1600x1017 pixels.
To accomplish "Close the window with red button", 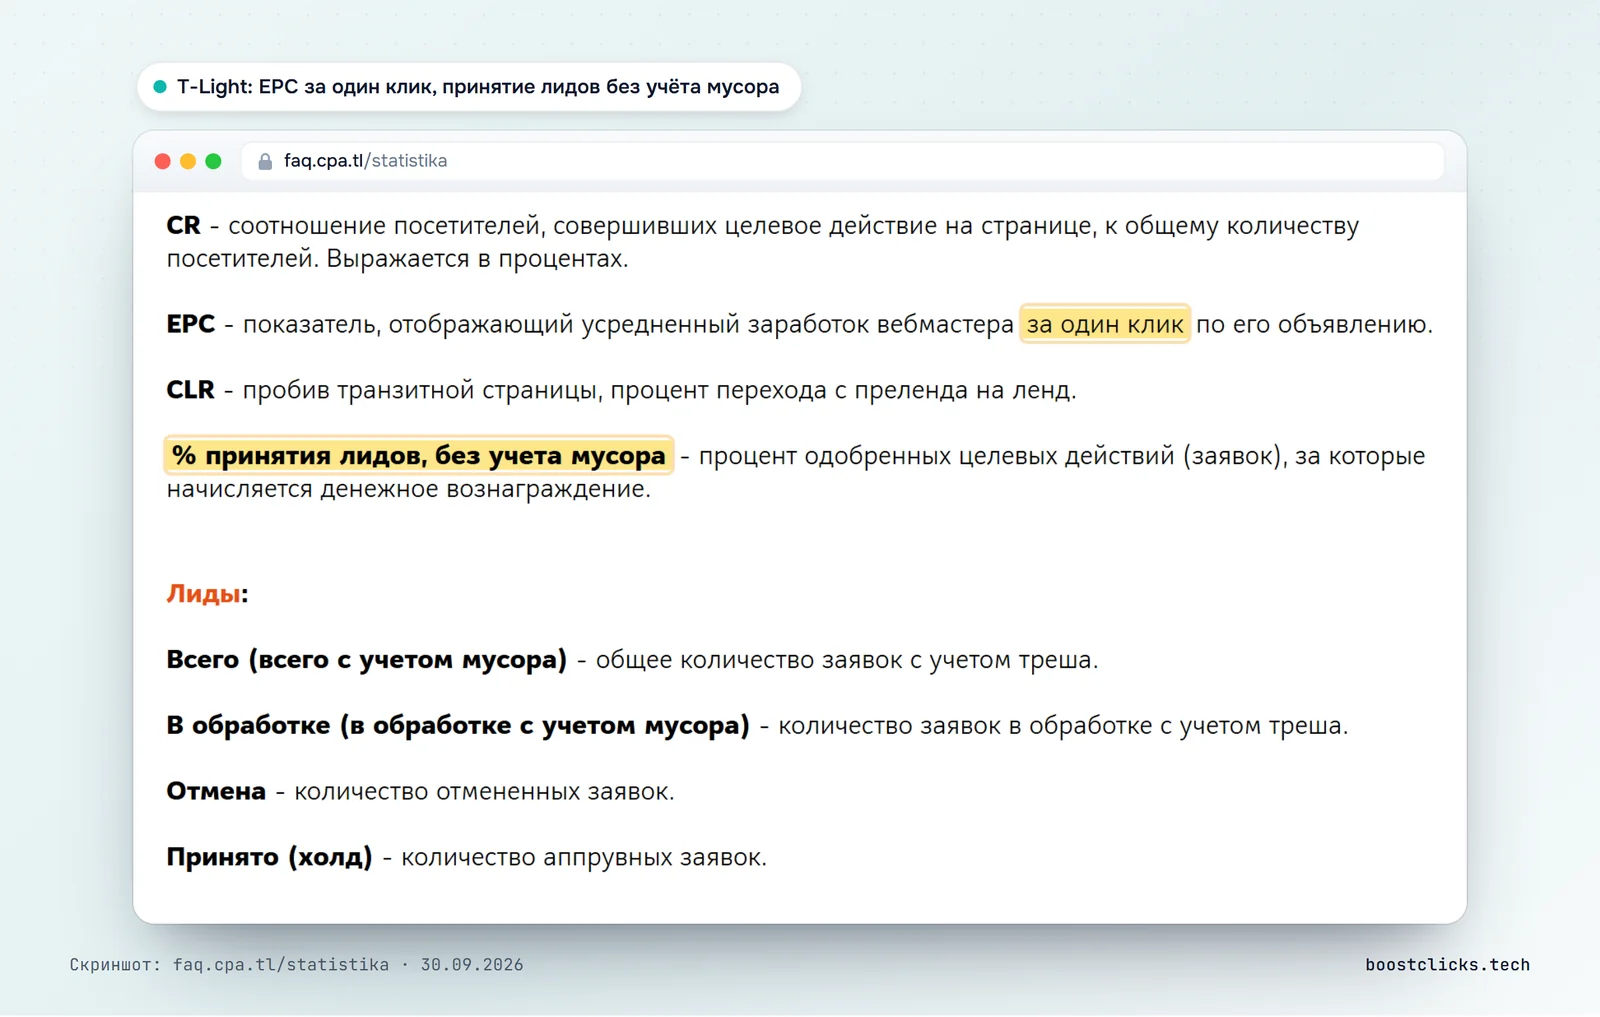I will point(163,161).
